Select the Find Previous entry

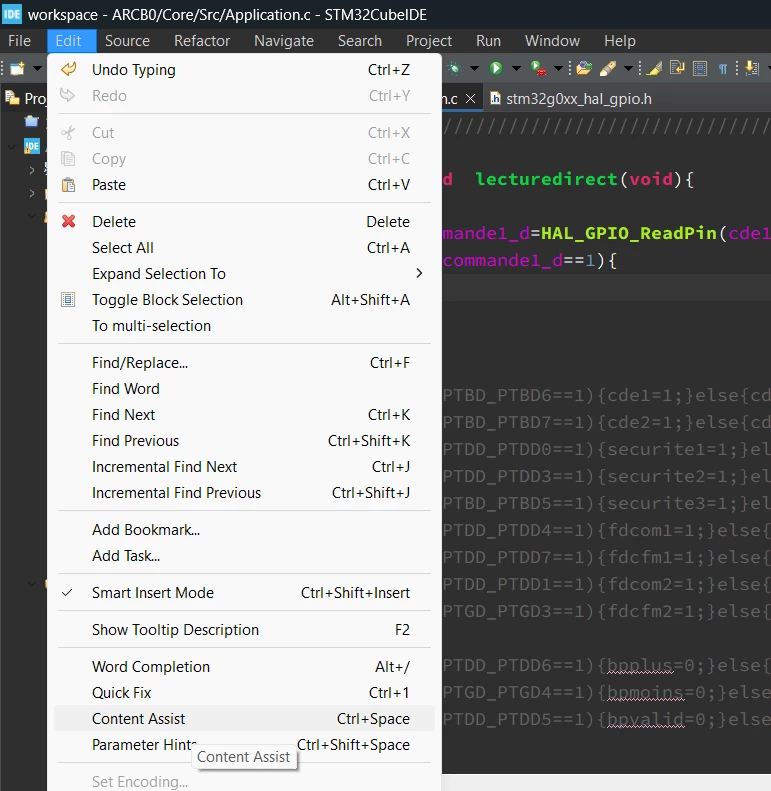tap(244, 441)
